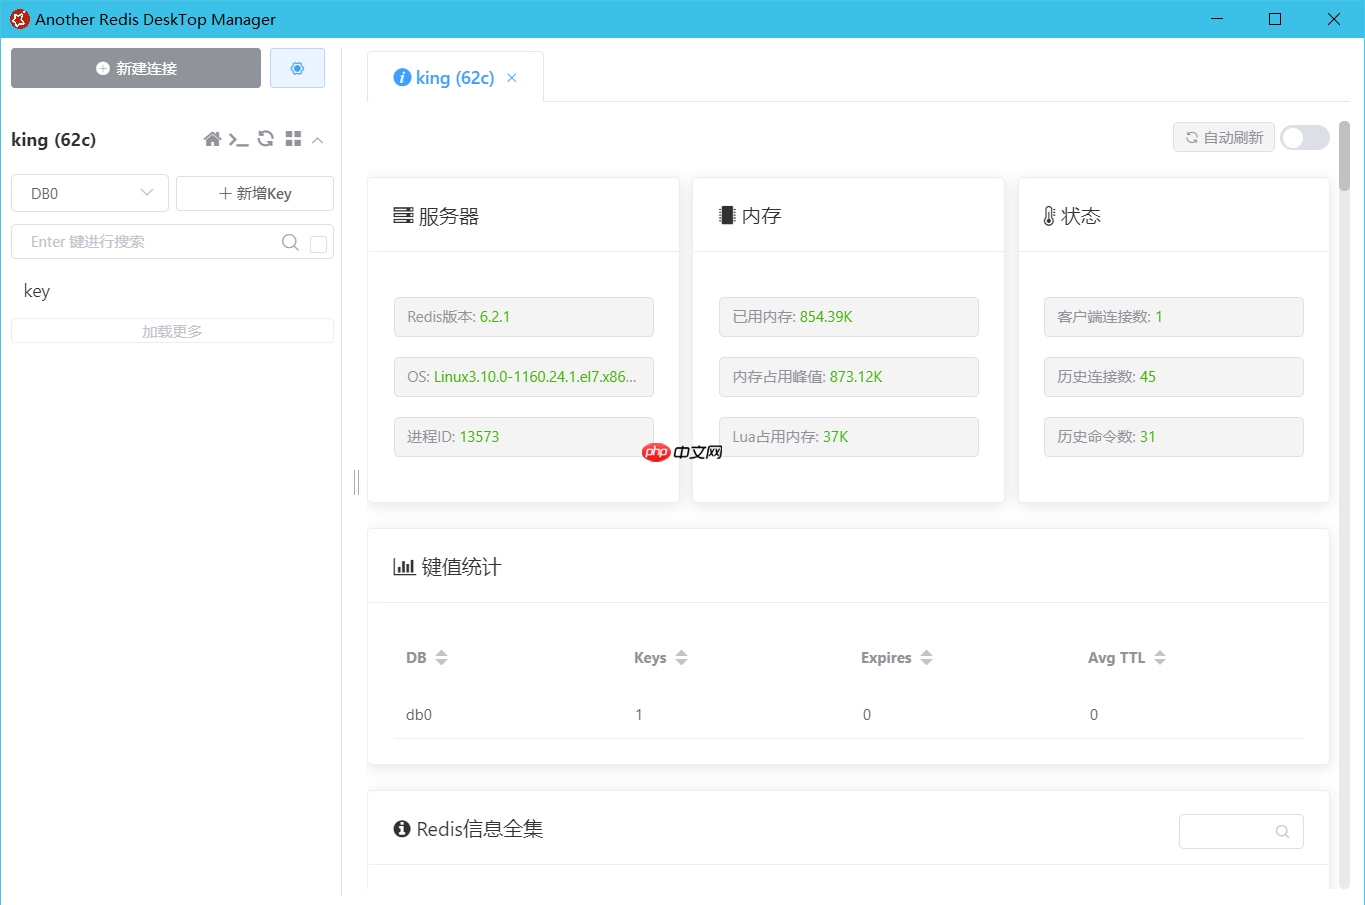The image size is (1365, 905).
Task: Select the grid key-list view icon
Action: (x=292, y=139)
